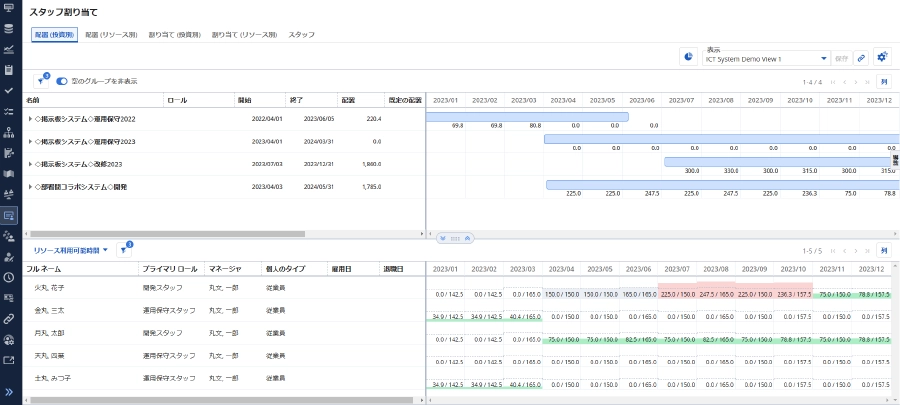Screen dimensions: 900x405
Task: Toggle the 空のグループを非表示 switch
Action: click(x=62, y=81)
